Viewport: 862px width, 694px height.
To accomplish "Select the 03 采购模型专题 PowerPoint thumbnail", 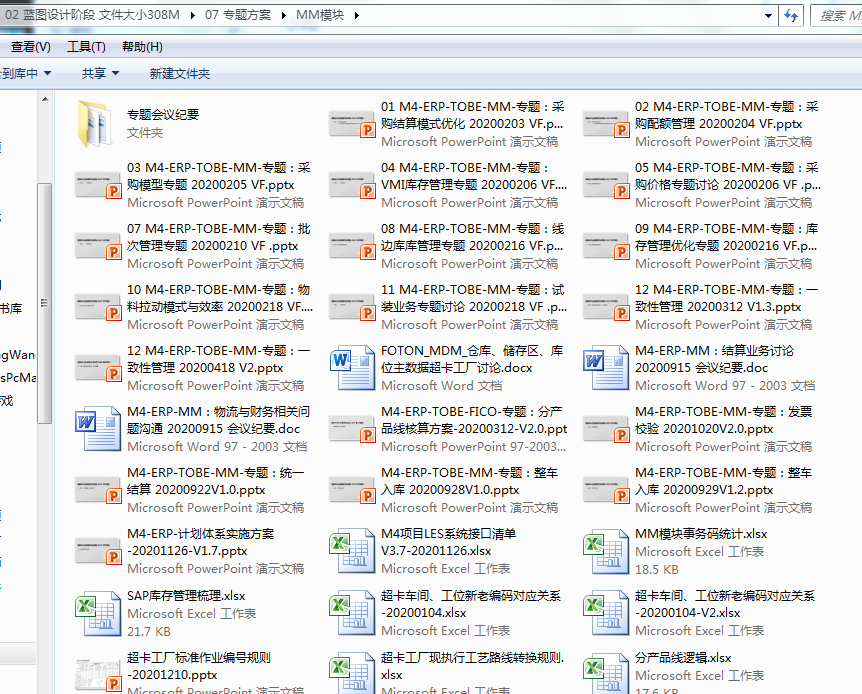I will [x=97, y=185].
